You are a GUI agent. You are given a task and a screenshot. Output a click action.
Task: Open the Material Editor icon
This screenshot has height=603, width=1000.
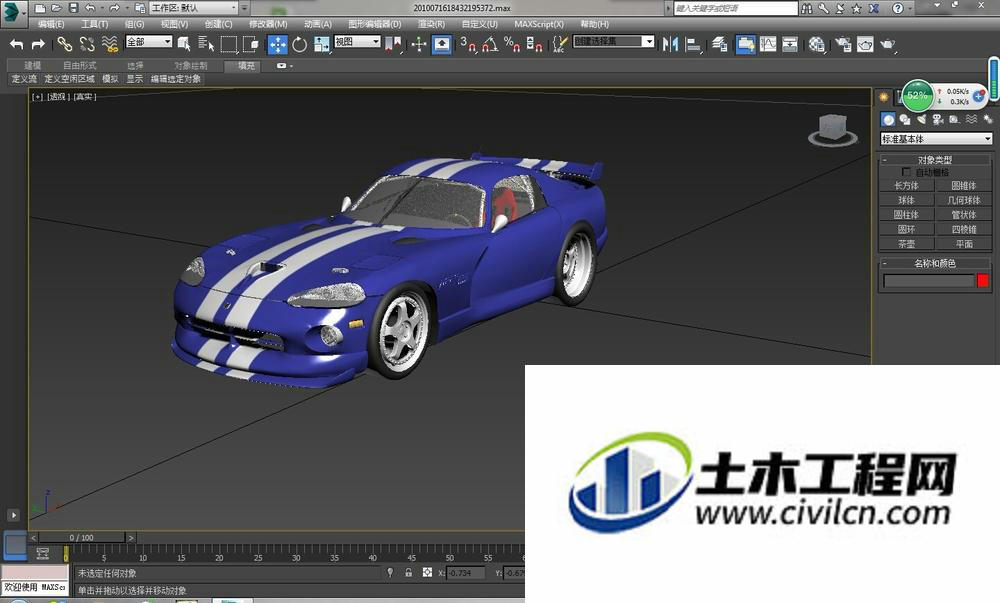pyautogui.click(x=817, y=44)
